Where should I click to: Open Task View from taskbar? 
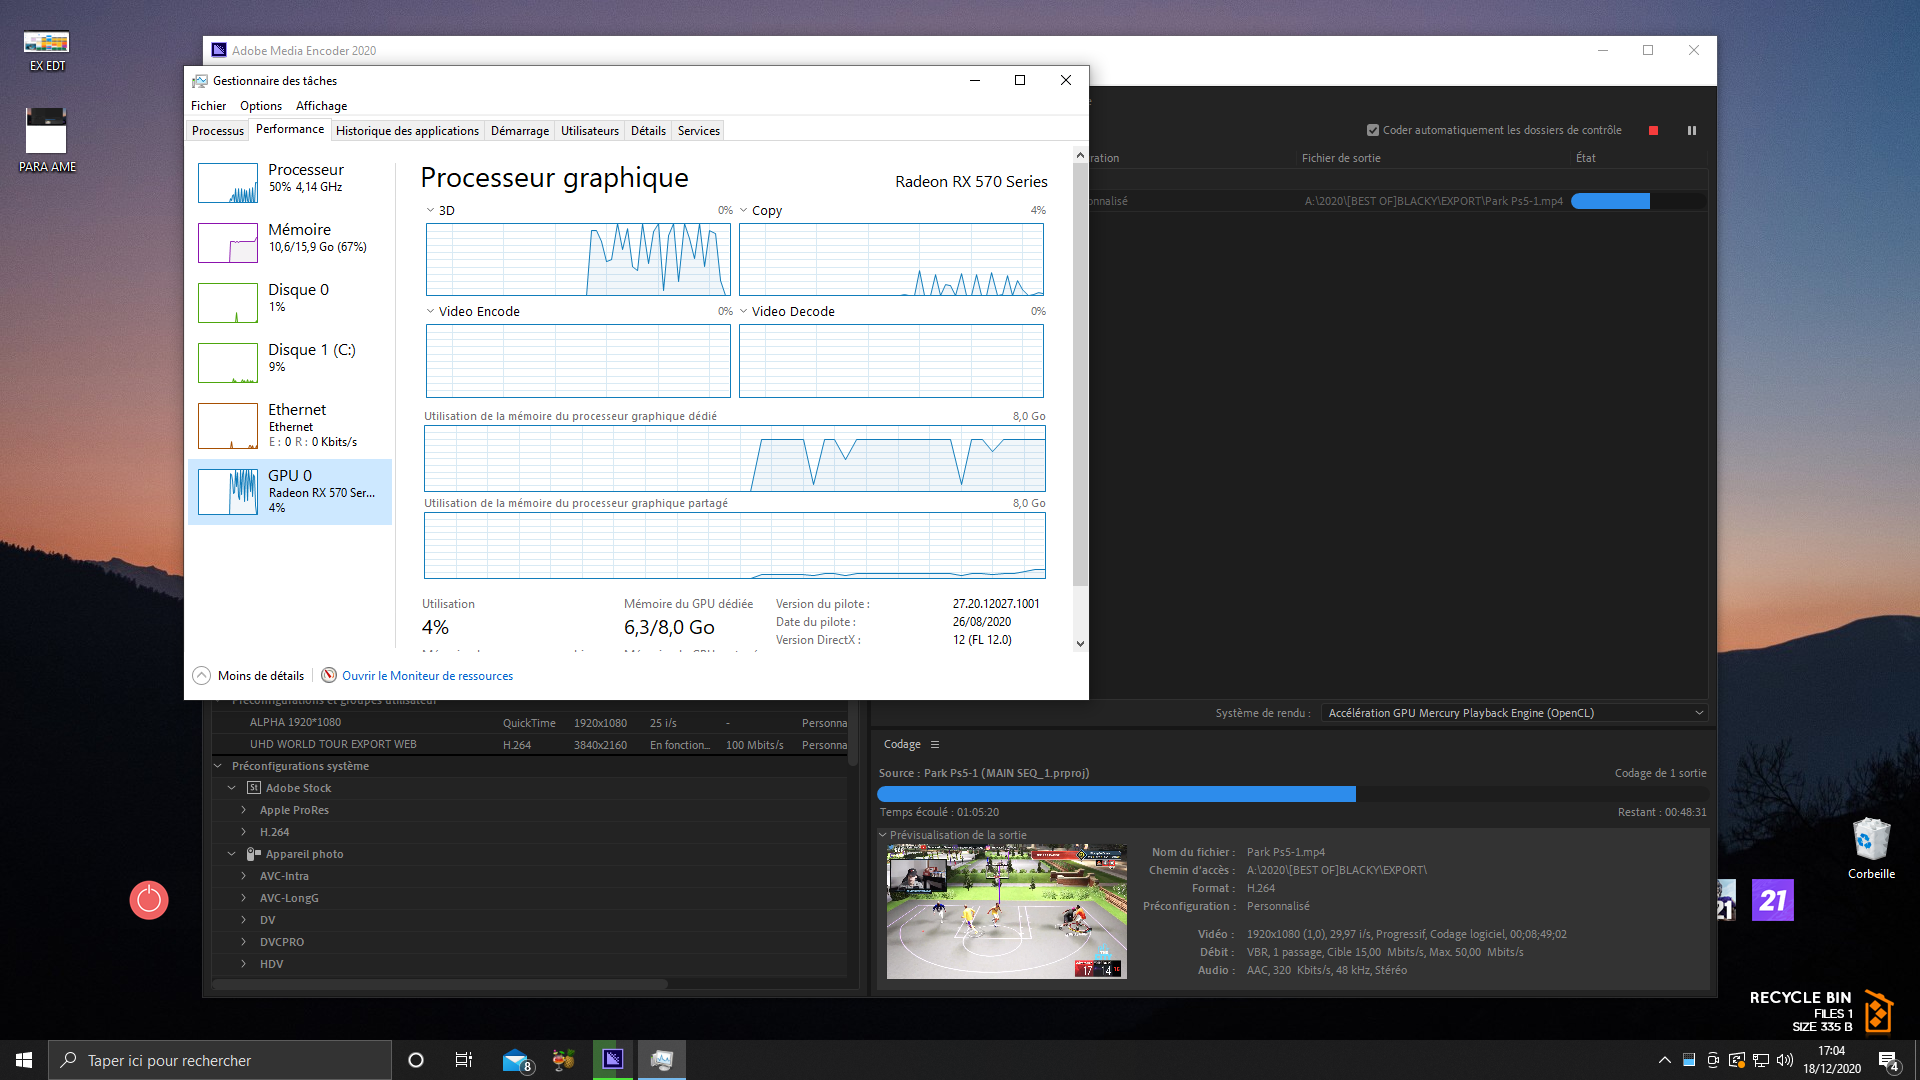pyautogui.click(x=464, y=1060)
